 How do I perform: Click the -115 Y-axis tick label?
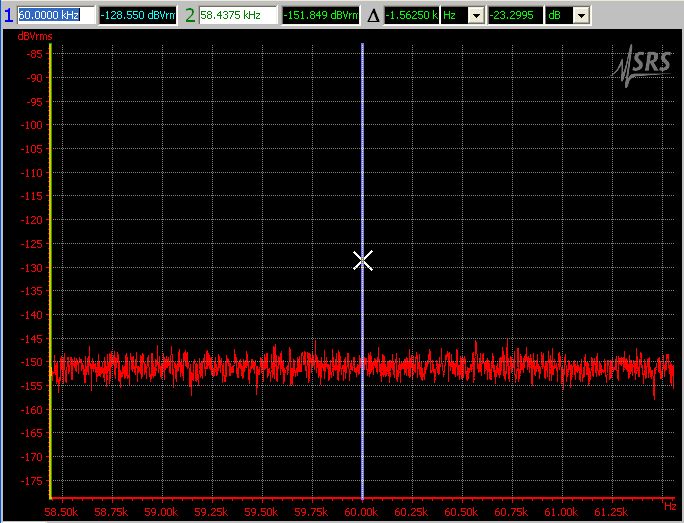32,196
